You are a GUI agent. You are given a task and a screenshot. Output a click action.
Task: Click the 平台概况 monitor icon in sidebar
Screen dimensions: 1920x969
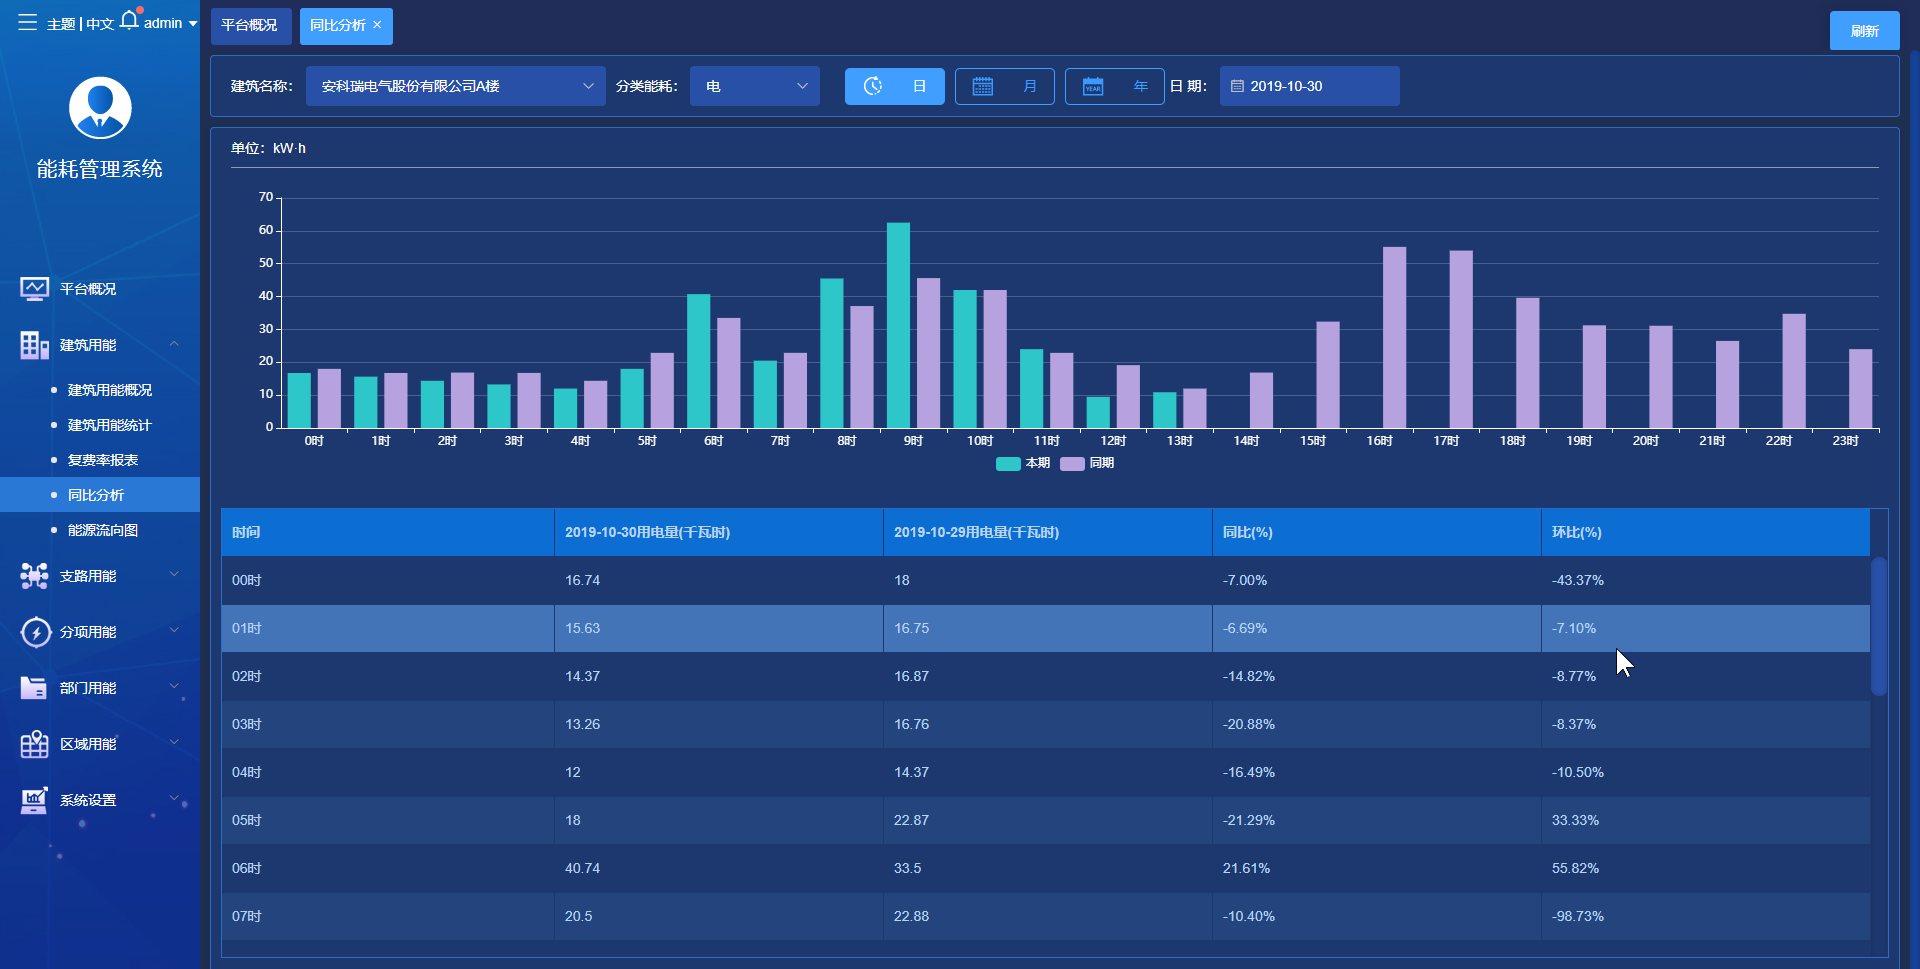35,289
